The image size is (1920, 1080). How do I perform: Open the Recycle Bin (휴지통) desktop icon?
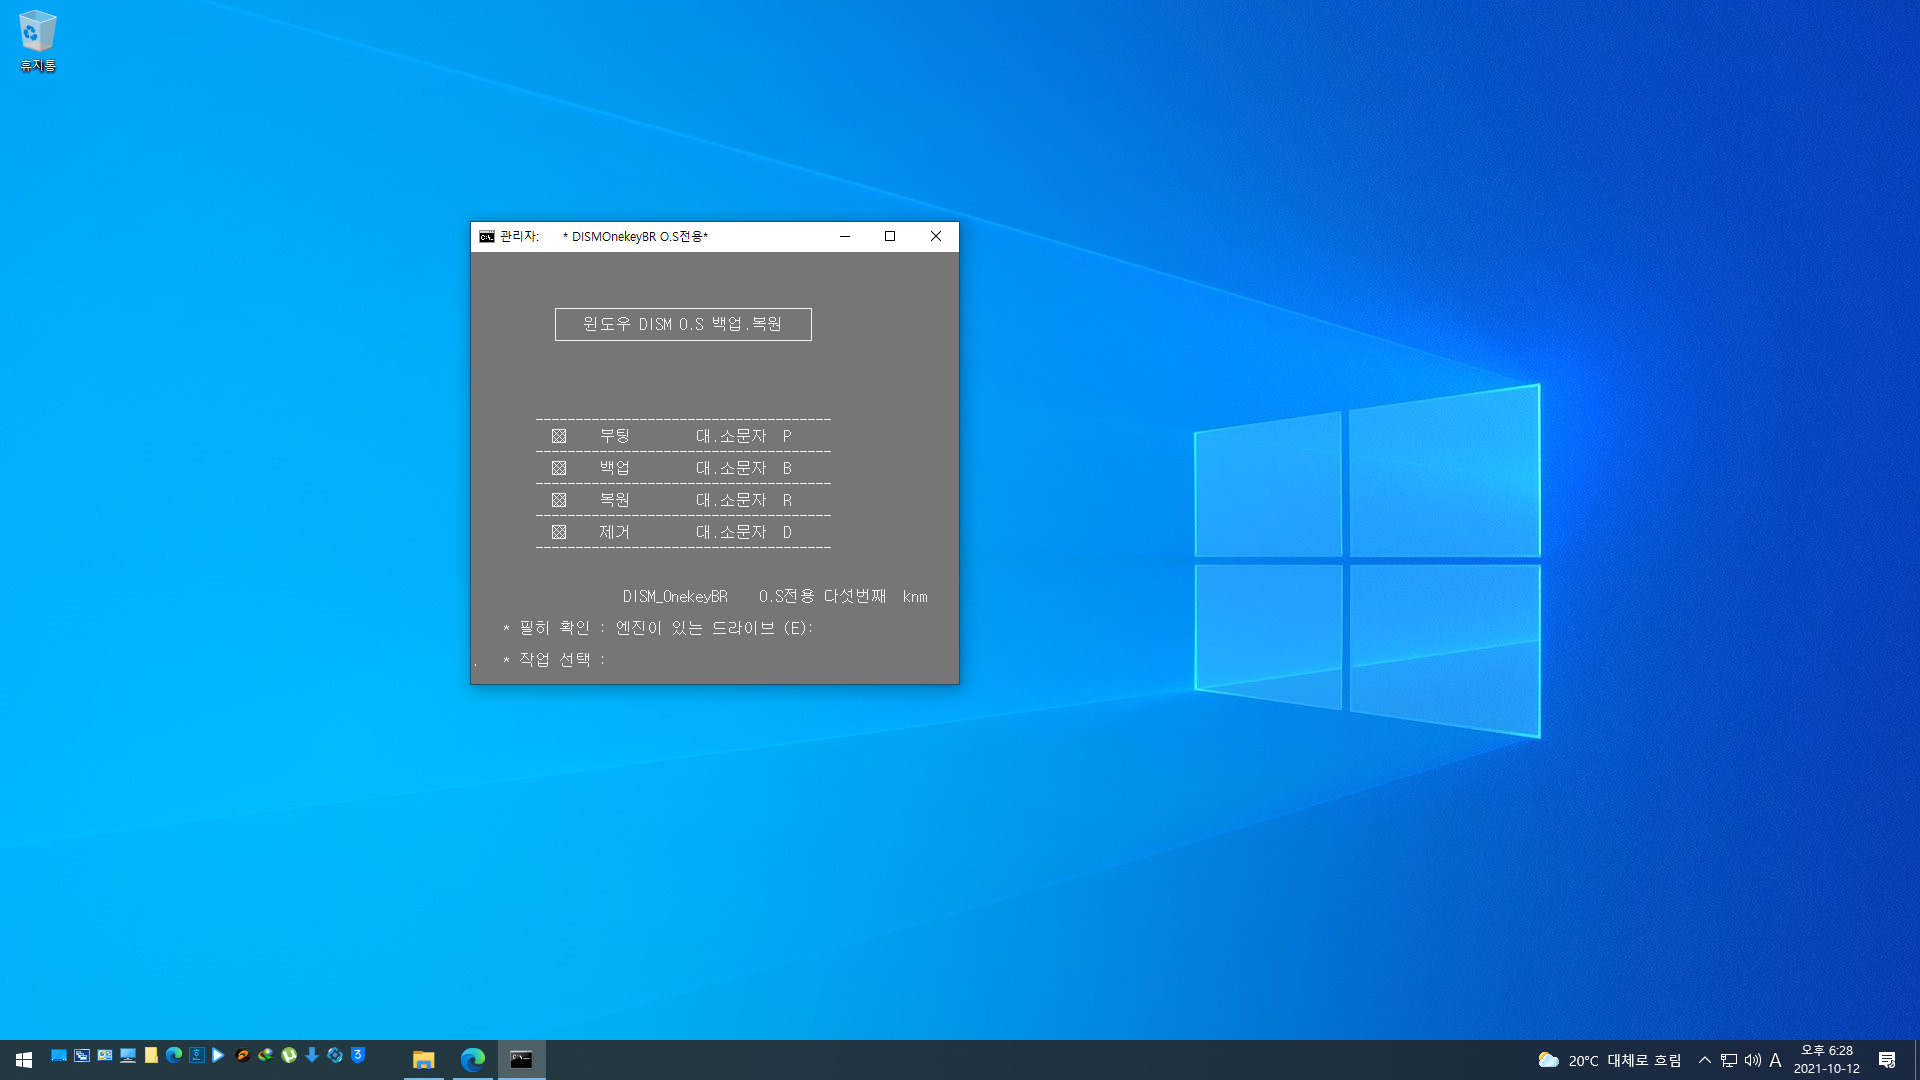pyautogui.click(x=38, y=41)
